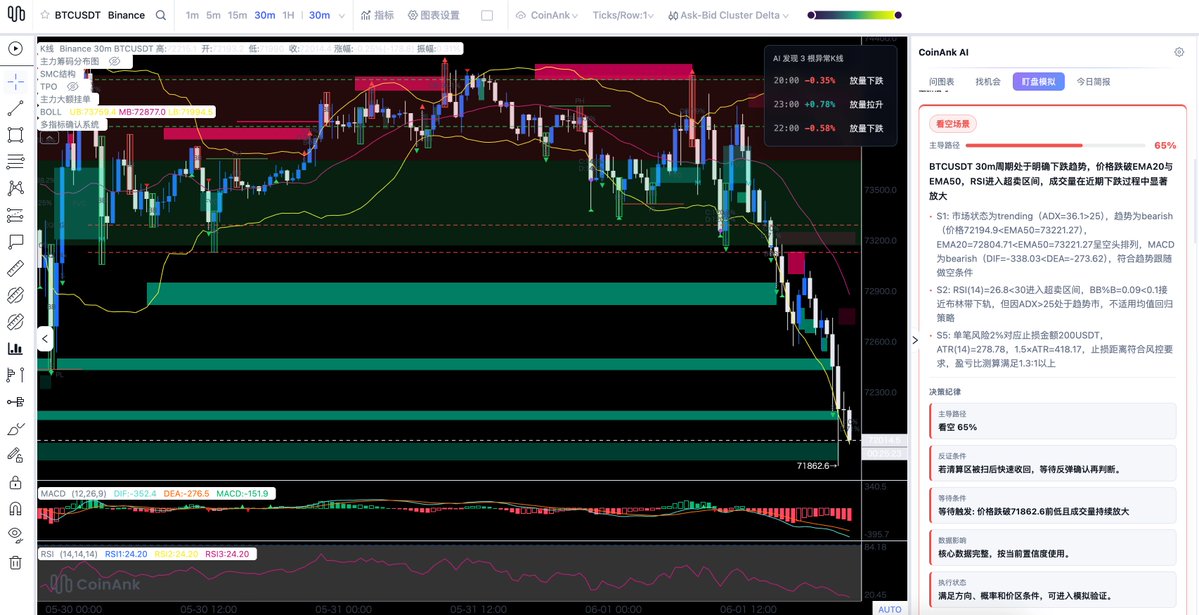Click the MACD (12,26,9) indicator label

[73, 493]
